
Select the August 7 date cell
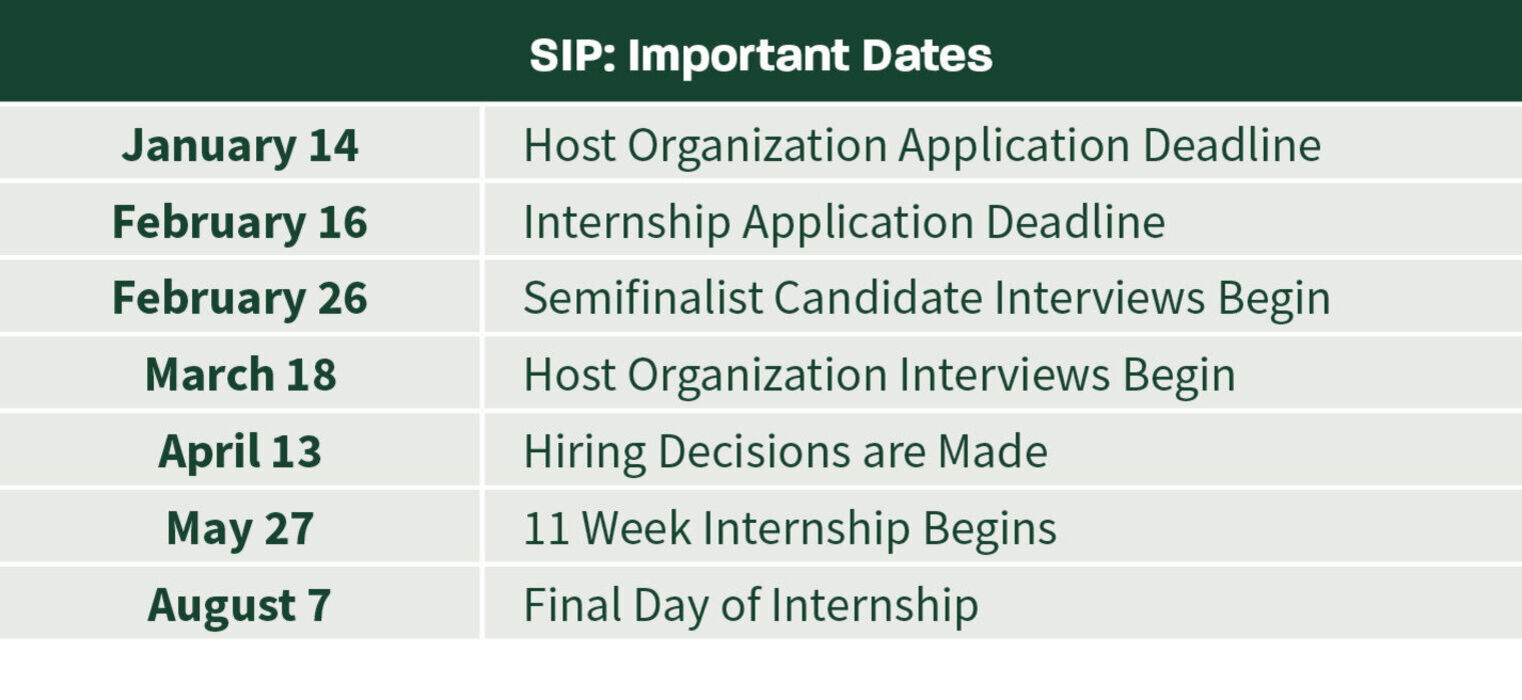coord(240,605)
